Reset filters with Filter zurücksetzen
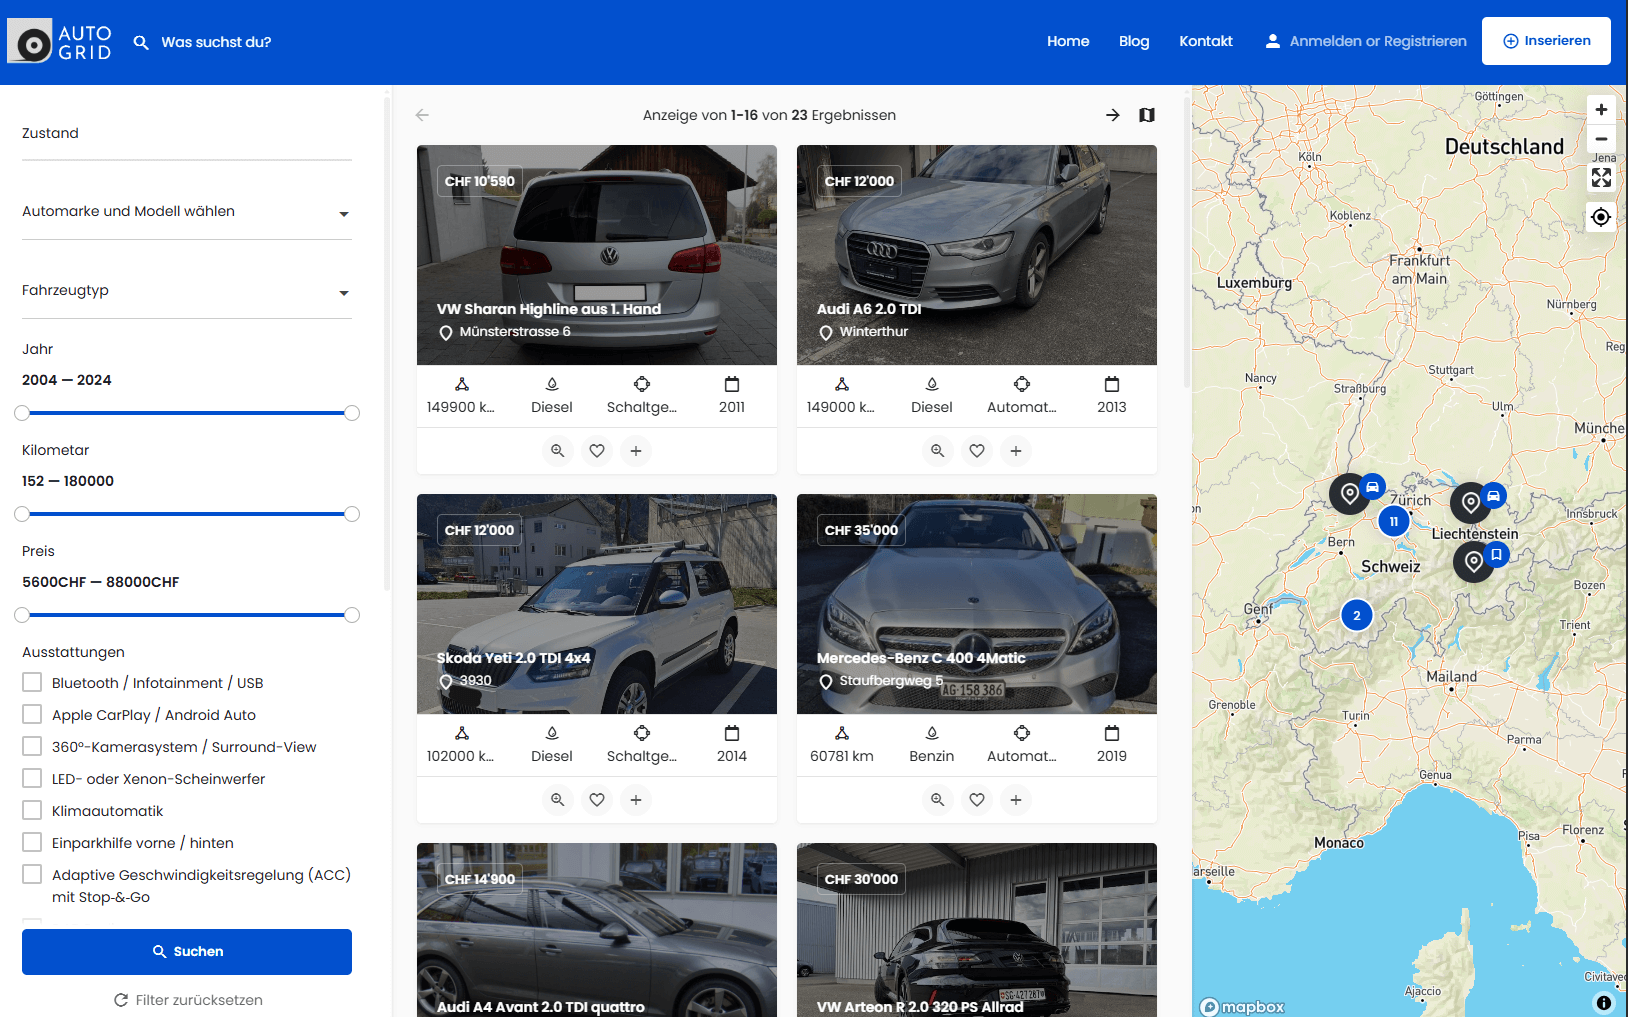The width and height of the screenshot is (1628, 1017). [x=188, y=1000]
